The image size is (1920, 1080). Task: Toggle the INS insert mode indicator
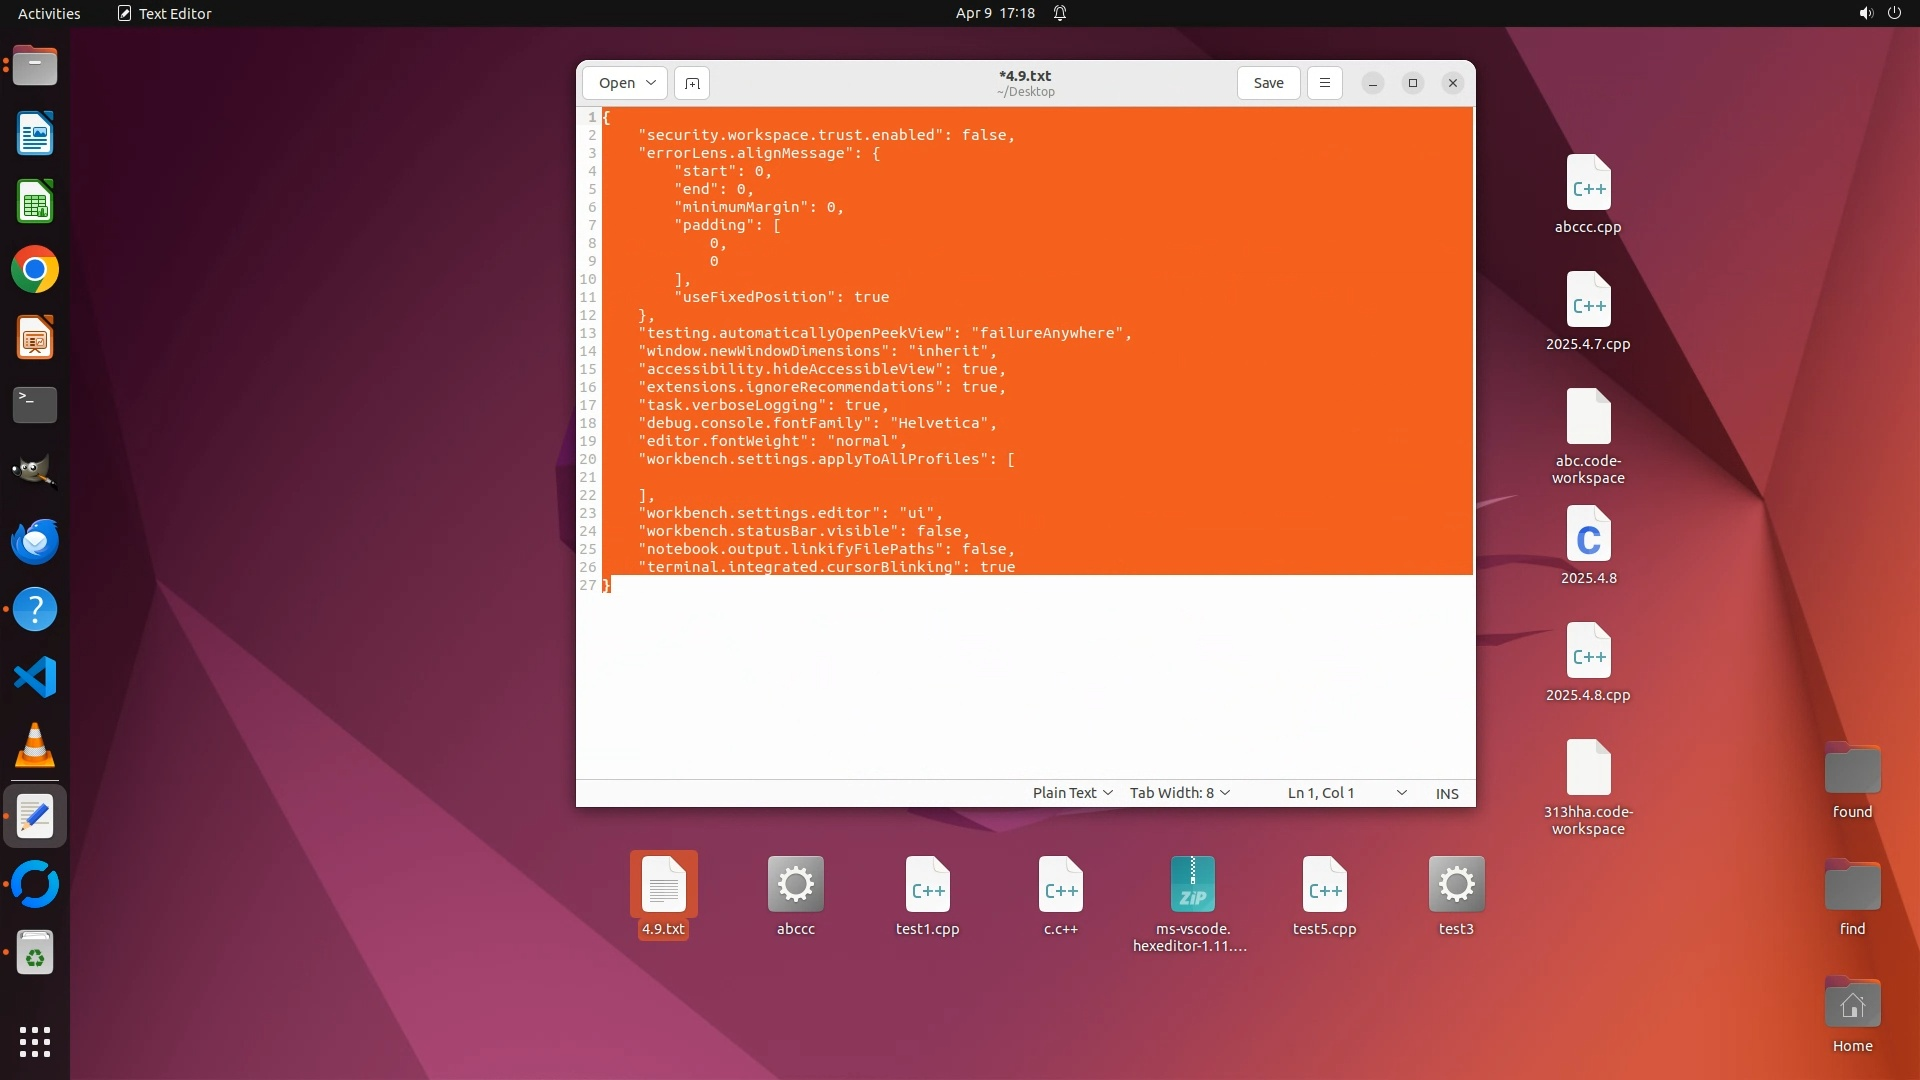(x=1447, y=793)
